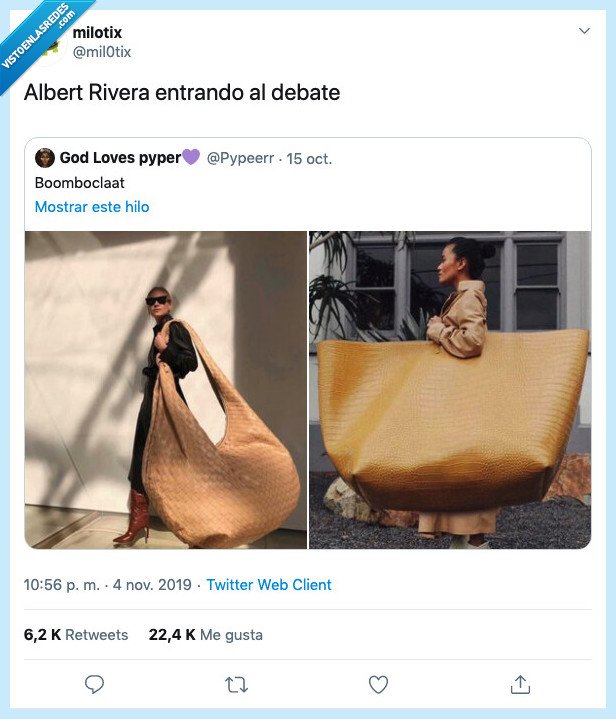This screenshot has width=616, height=719.
Task: Open the right giant tote photo
Action: tap(450, 390)
